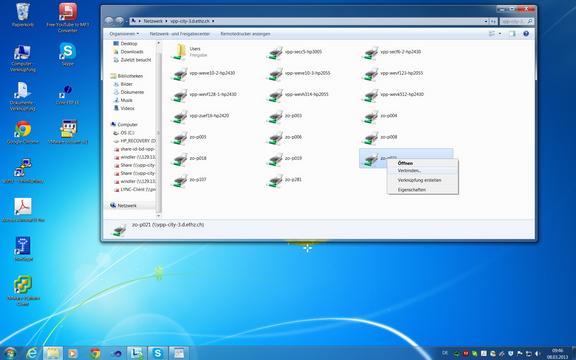Select network printer zo-p003
Image resolution: width=576 pixels, height=360 pixels.
[285, 116]
